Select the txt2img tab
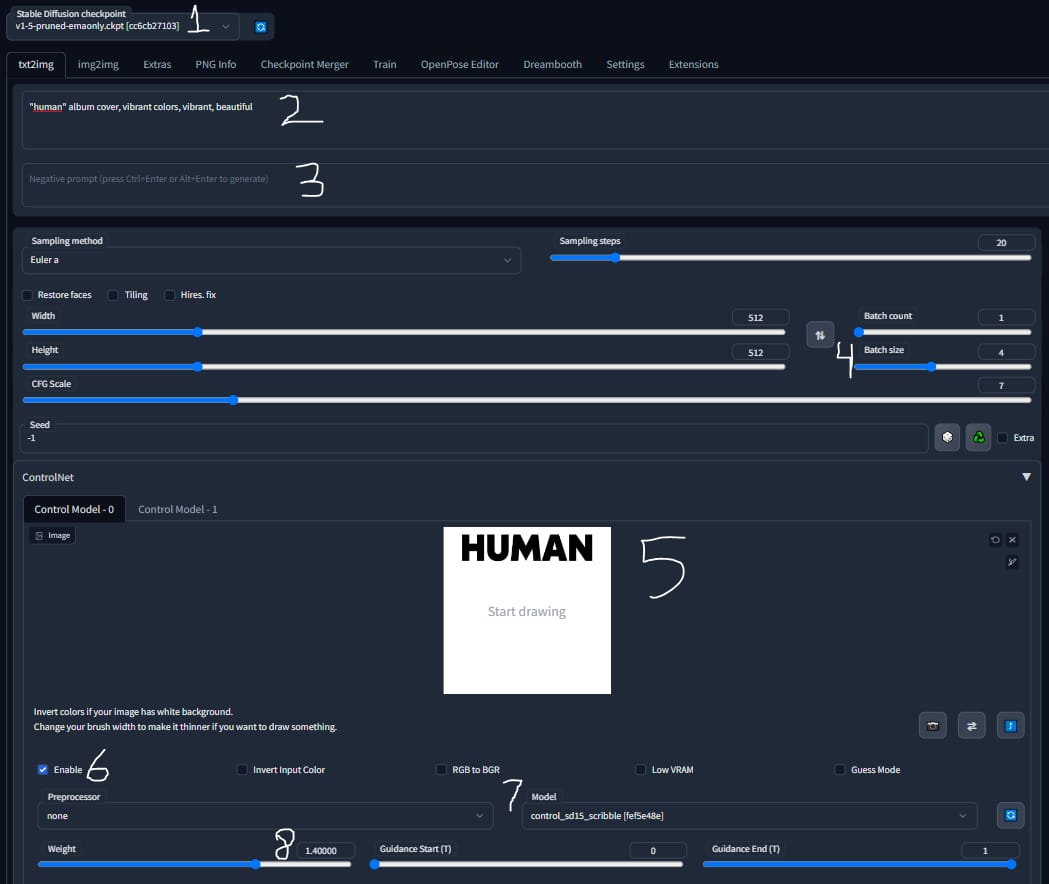1049x884 pixels. (36, 64)
